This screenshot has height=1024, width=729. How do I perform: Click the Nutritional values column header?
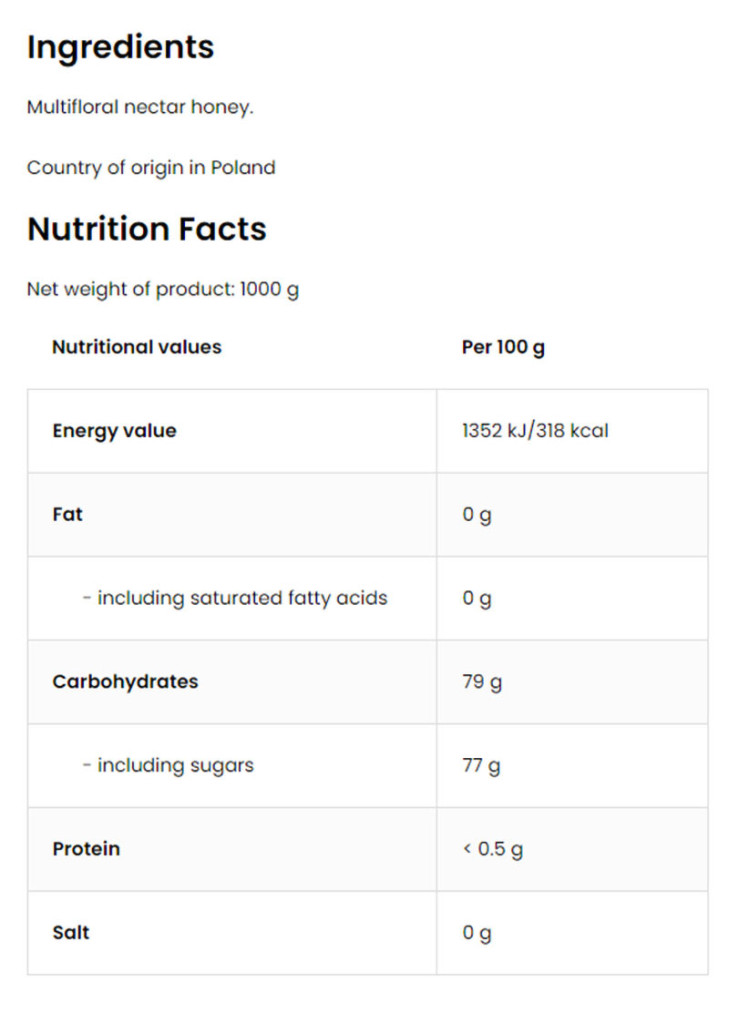tap(136, 347)
